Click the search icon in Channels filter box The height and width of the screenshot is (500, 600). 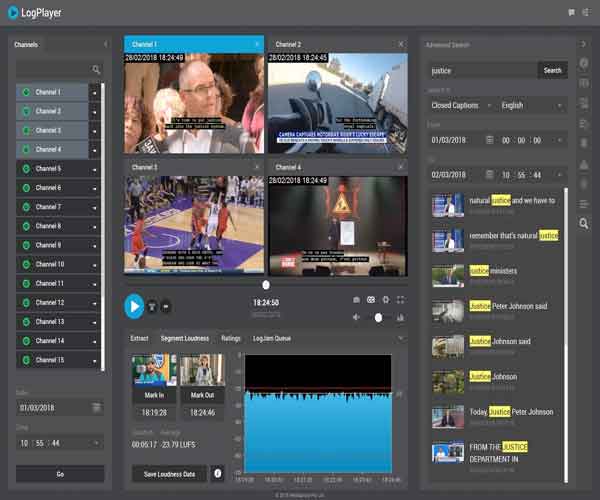[96, 70]
